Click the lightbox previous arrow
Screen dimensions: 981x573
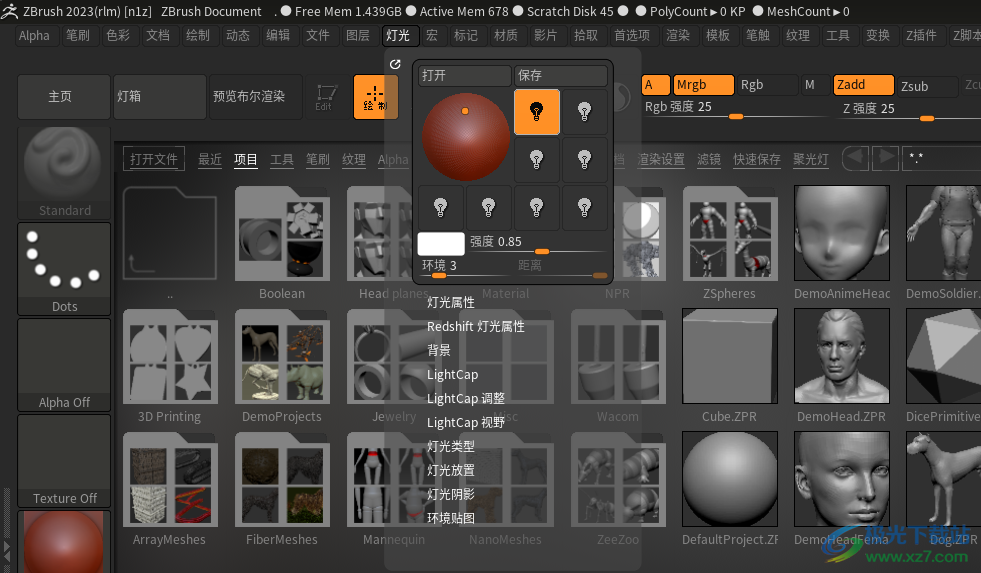(856, 158)
